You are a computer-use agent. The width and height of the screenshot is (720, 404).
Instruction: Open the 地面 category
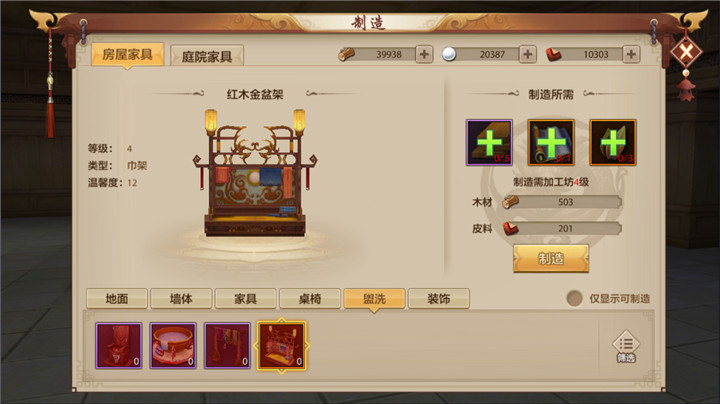coord(117,299)
